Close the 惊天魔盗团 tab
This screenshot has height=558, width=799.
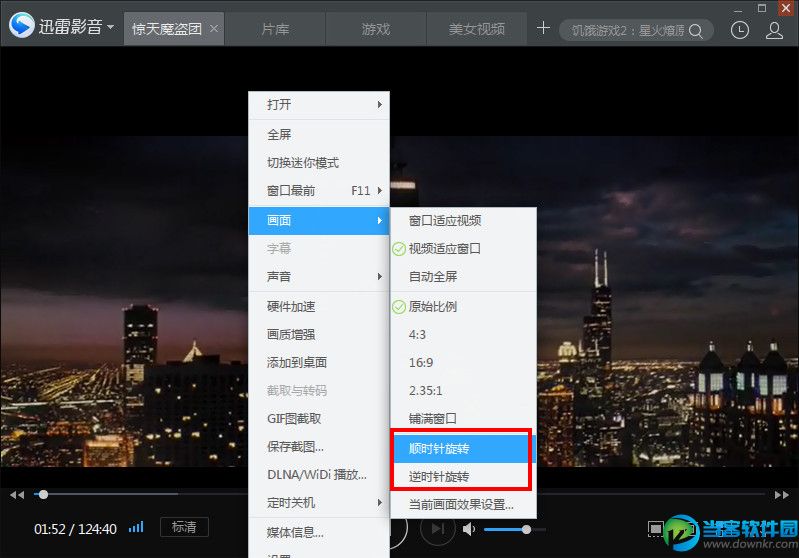coord(215,29)
